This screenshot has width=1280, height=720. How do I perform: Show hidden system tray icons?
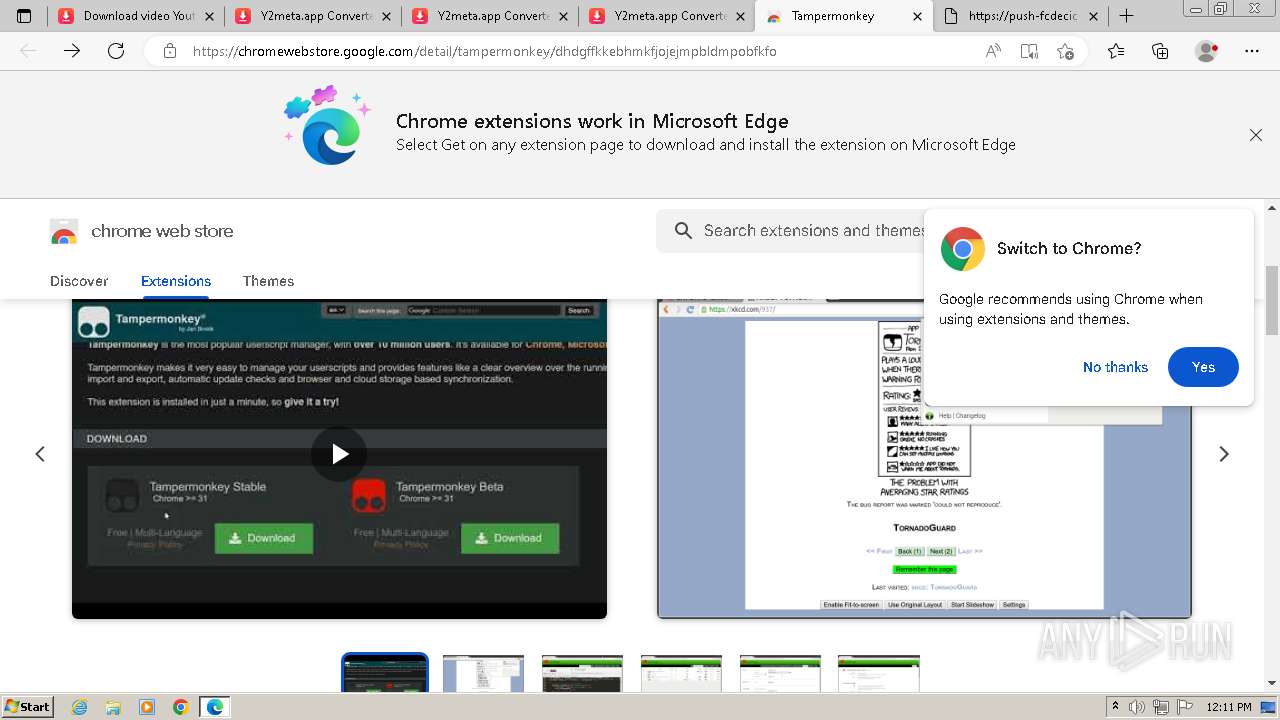pyautogui.click(x=1116, y=707)
